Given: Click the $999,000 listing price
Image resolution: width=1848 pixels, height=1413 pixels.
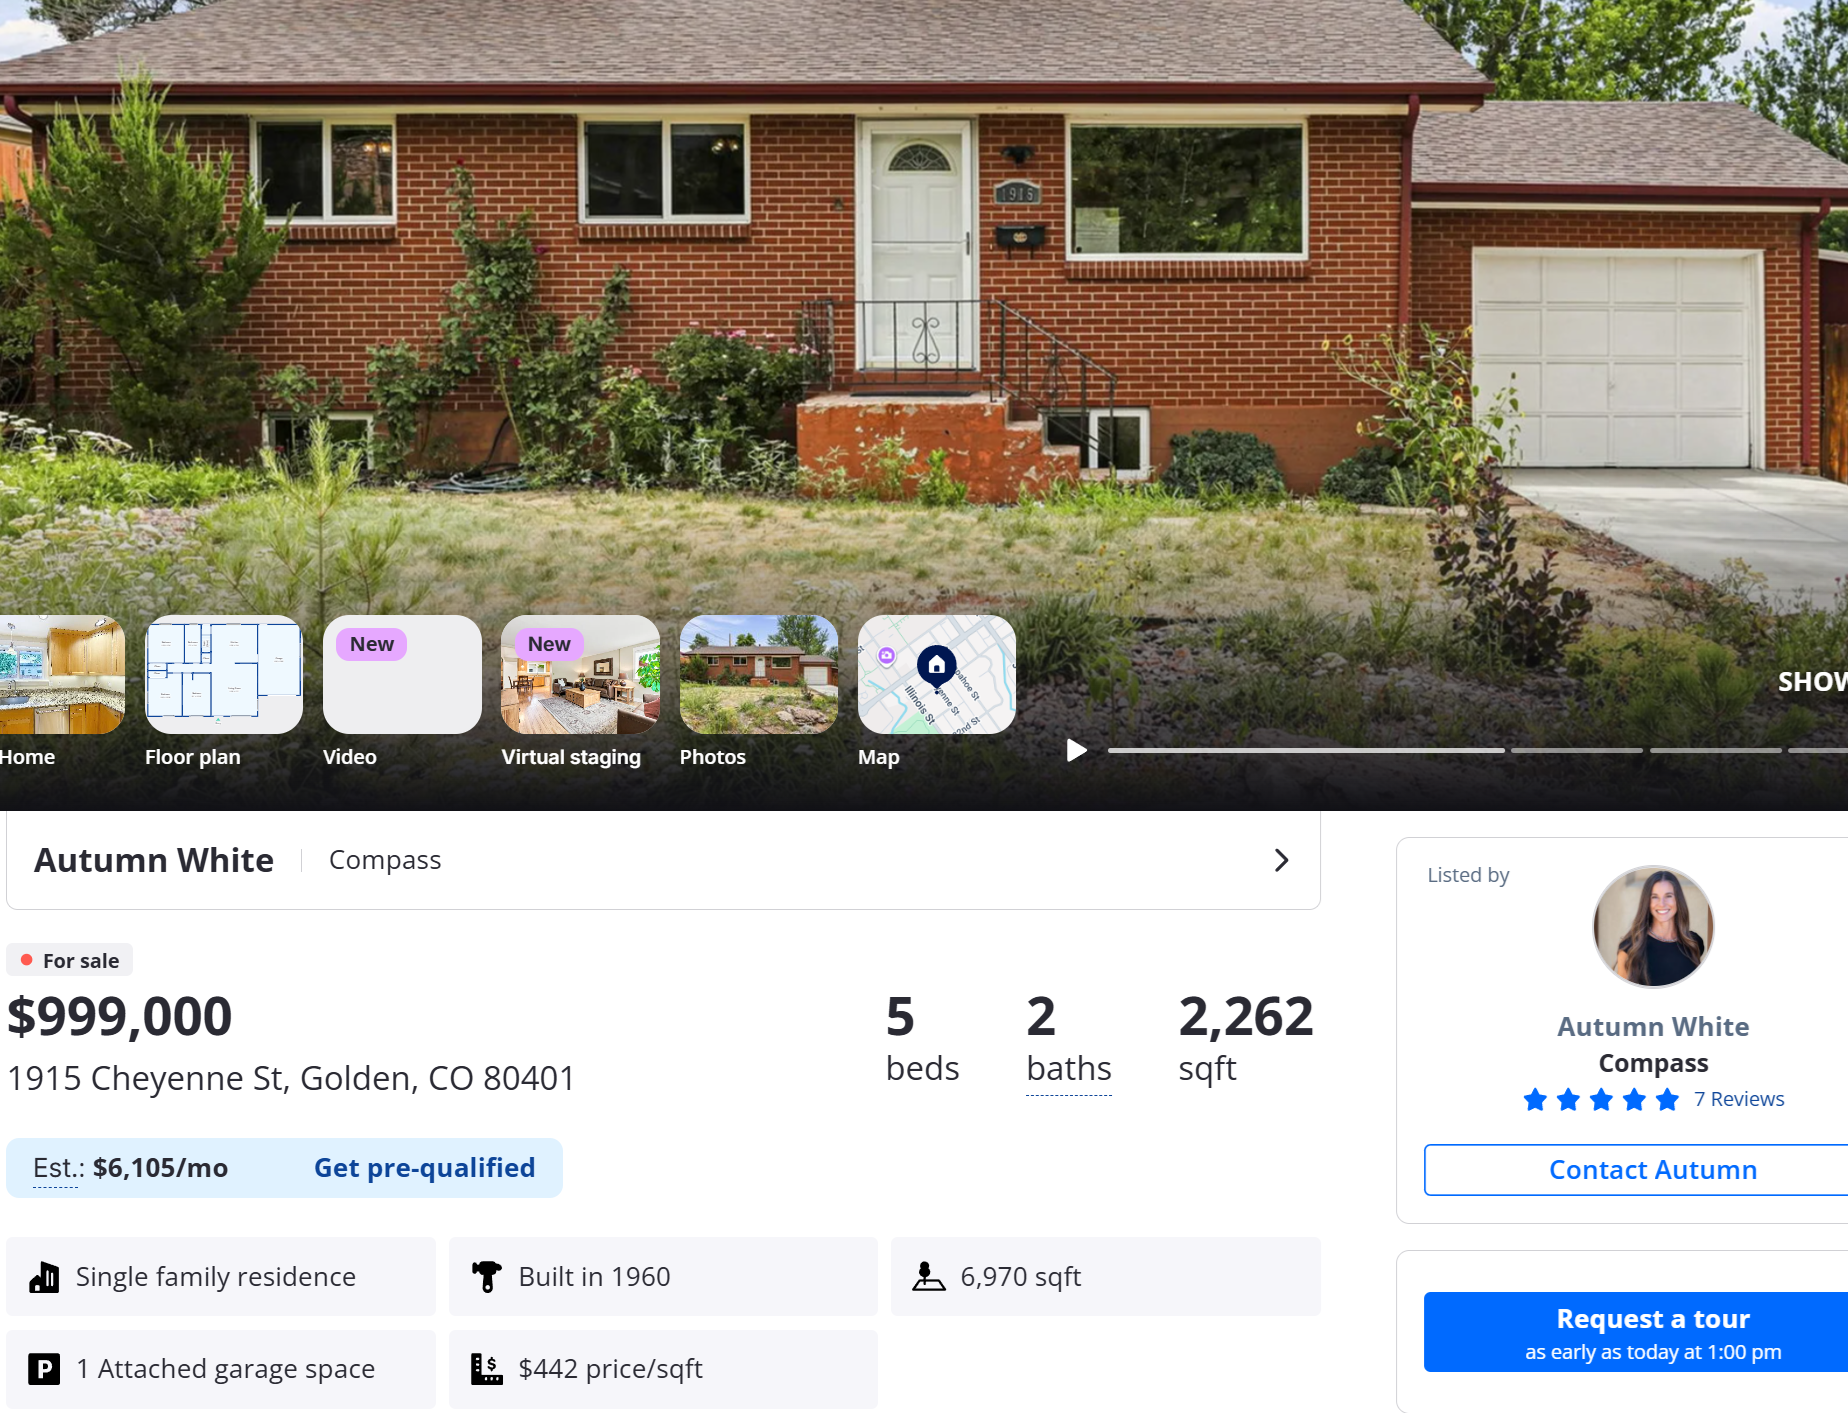Looking at the screenshot, I should 120,1016.
